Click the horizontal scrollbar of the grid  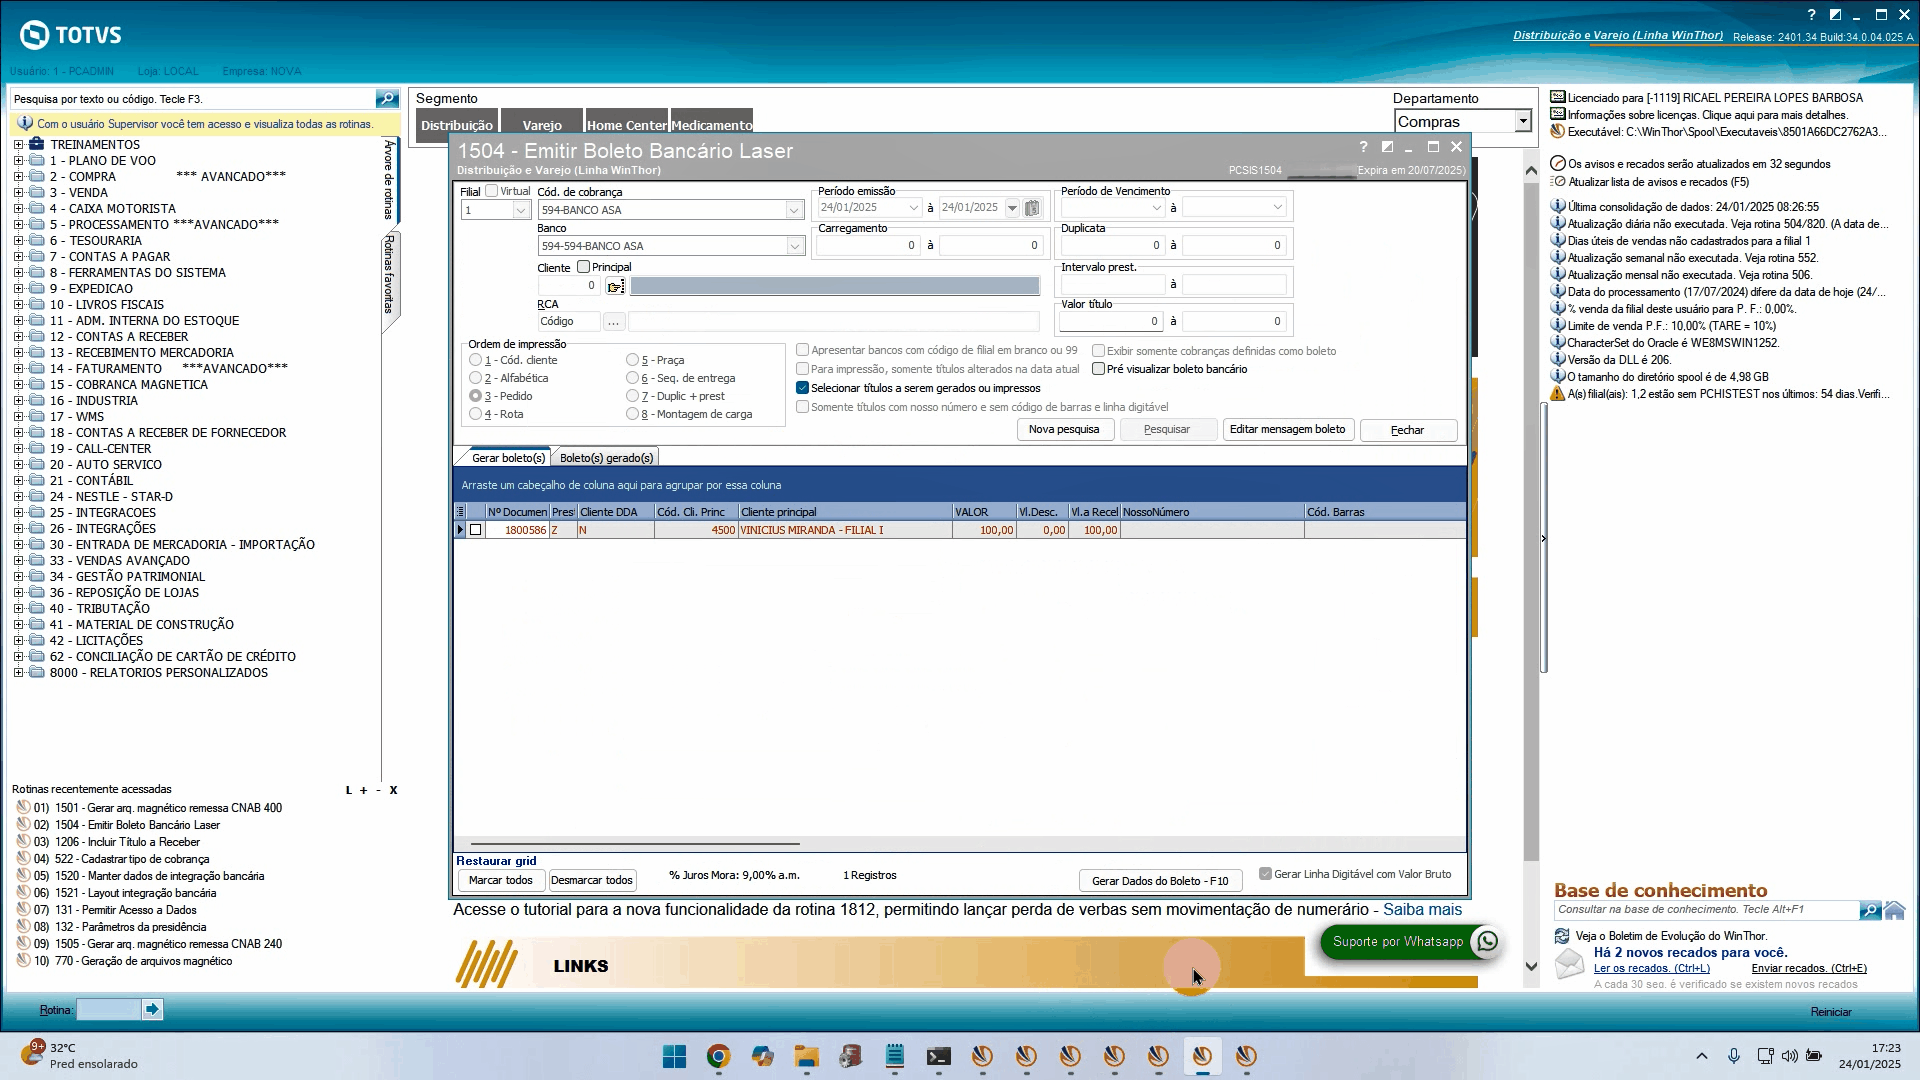(x=635, y=844)
